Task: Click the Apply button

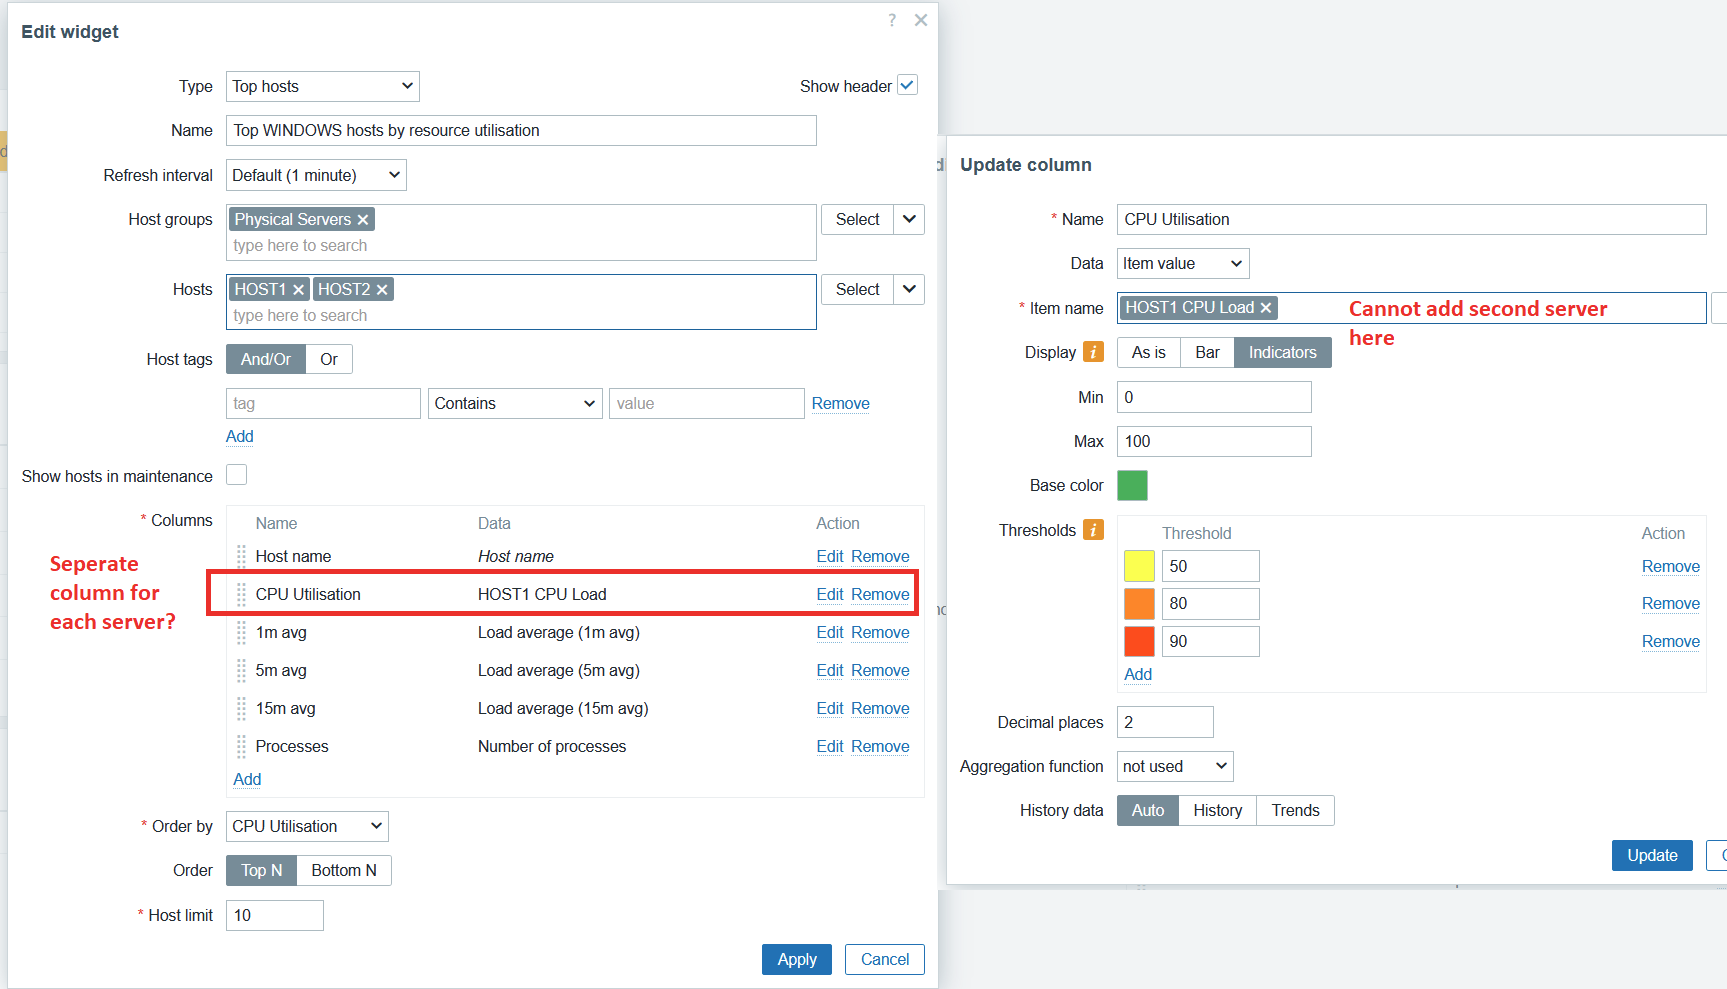Action: point(797,959)
